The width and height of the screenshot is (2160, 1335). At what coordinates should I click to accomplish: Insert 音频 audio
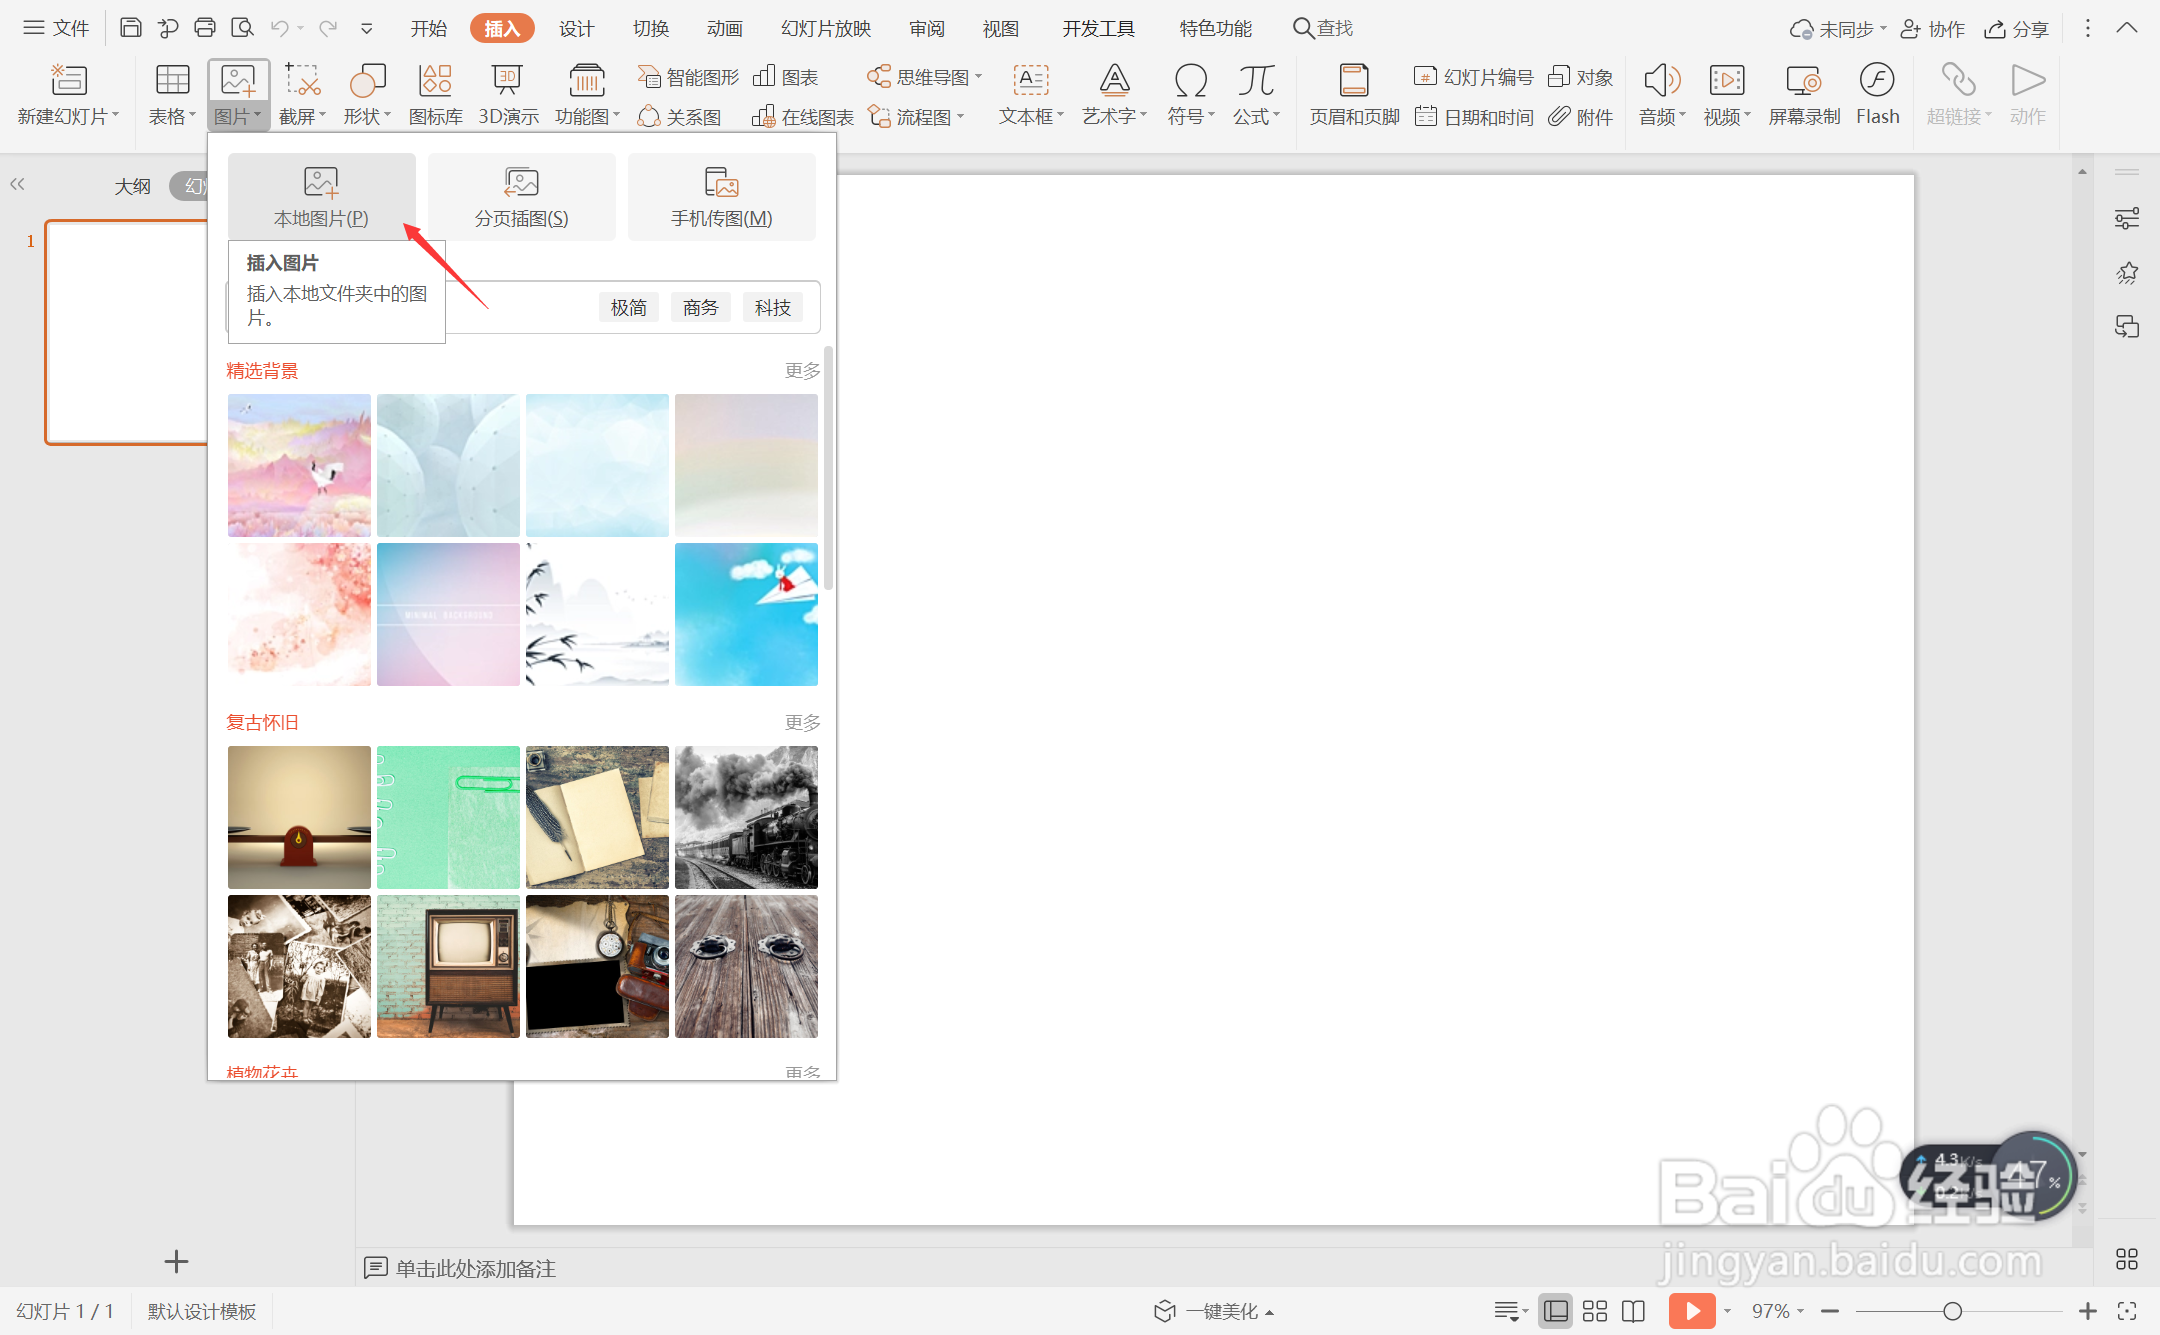click(1662, 94)
